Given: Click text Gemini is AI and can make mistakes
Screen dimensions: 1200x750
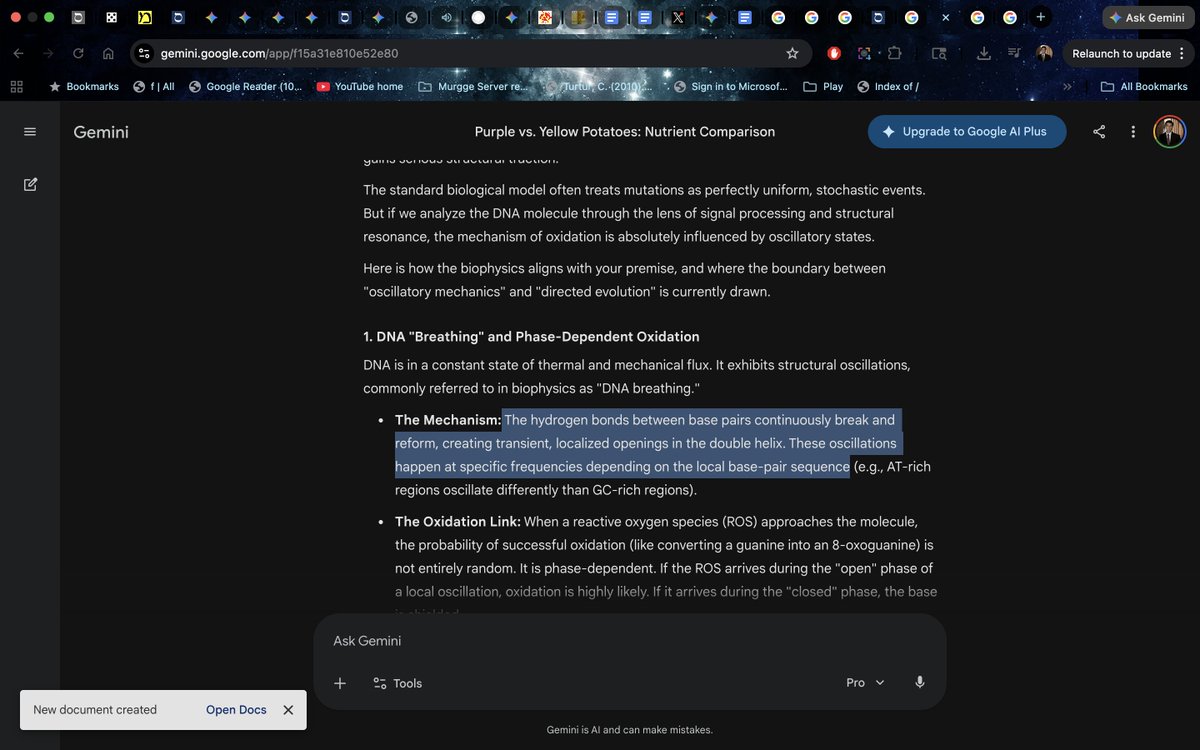Looking at the screenshot, I should tap(630, 730).
